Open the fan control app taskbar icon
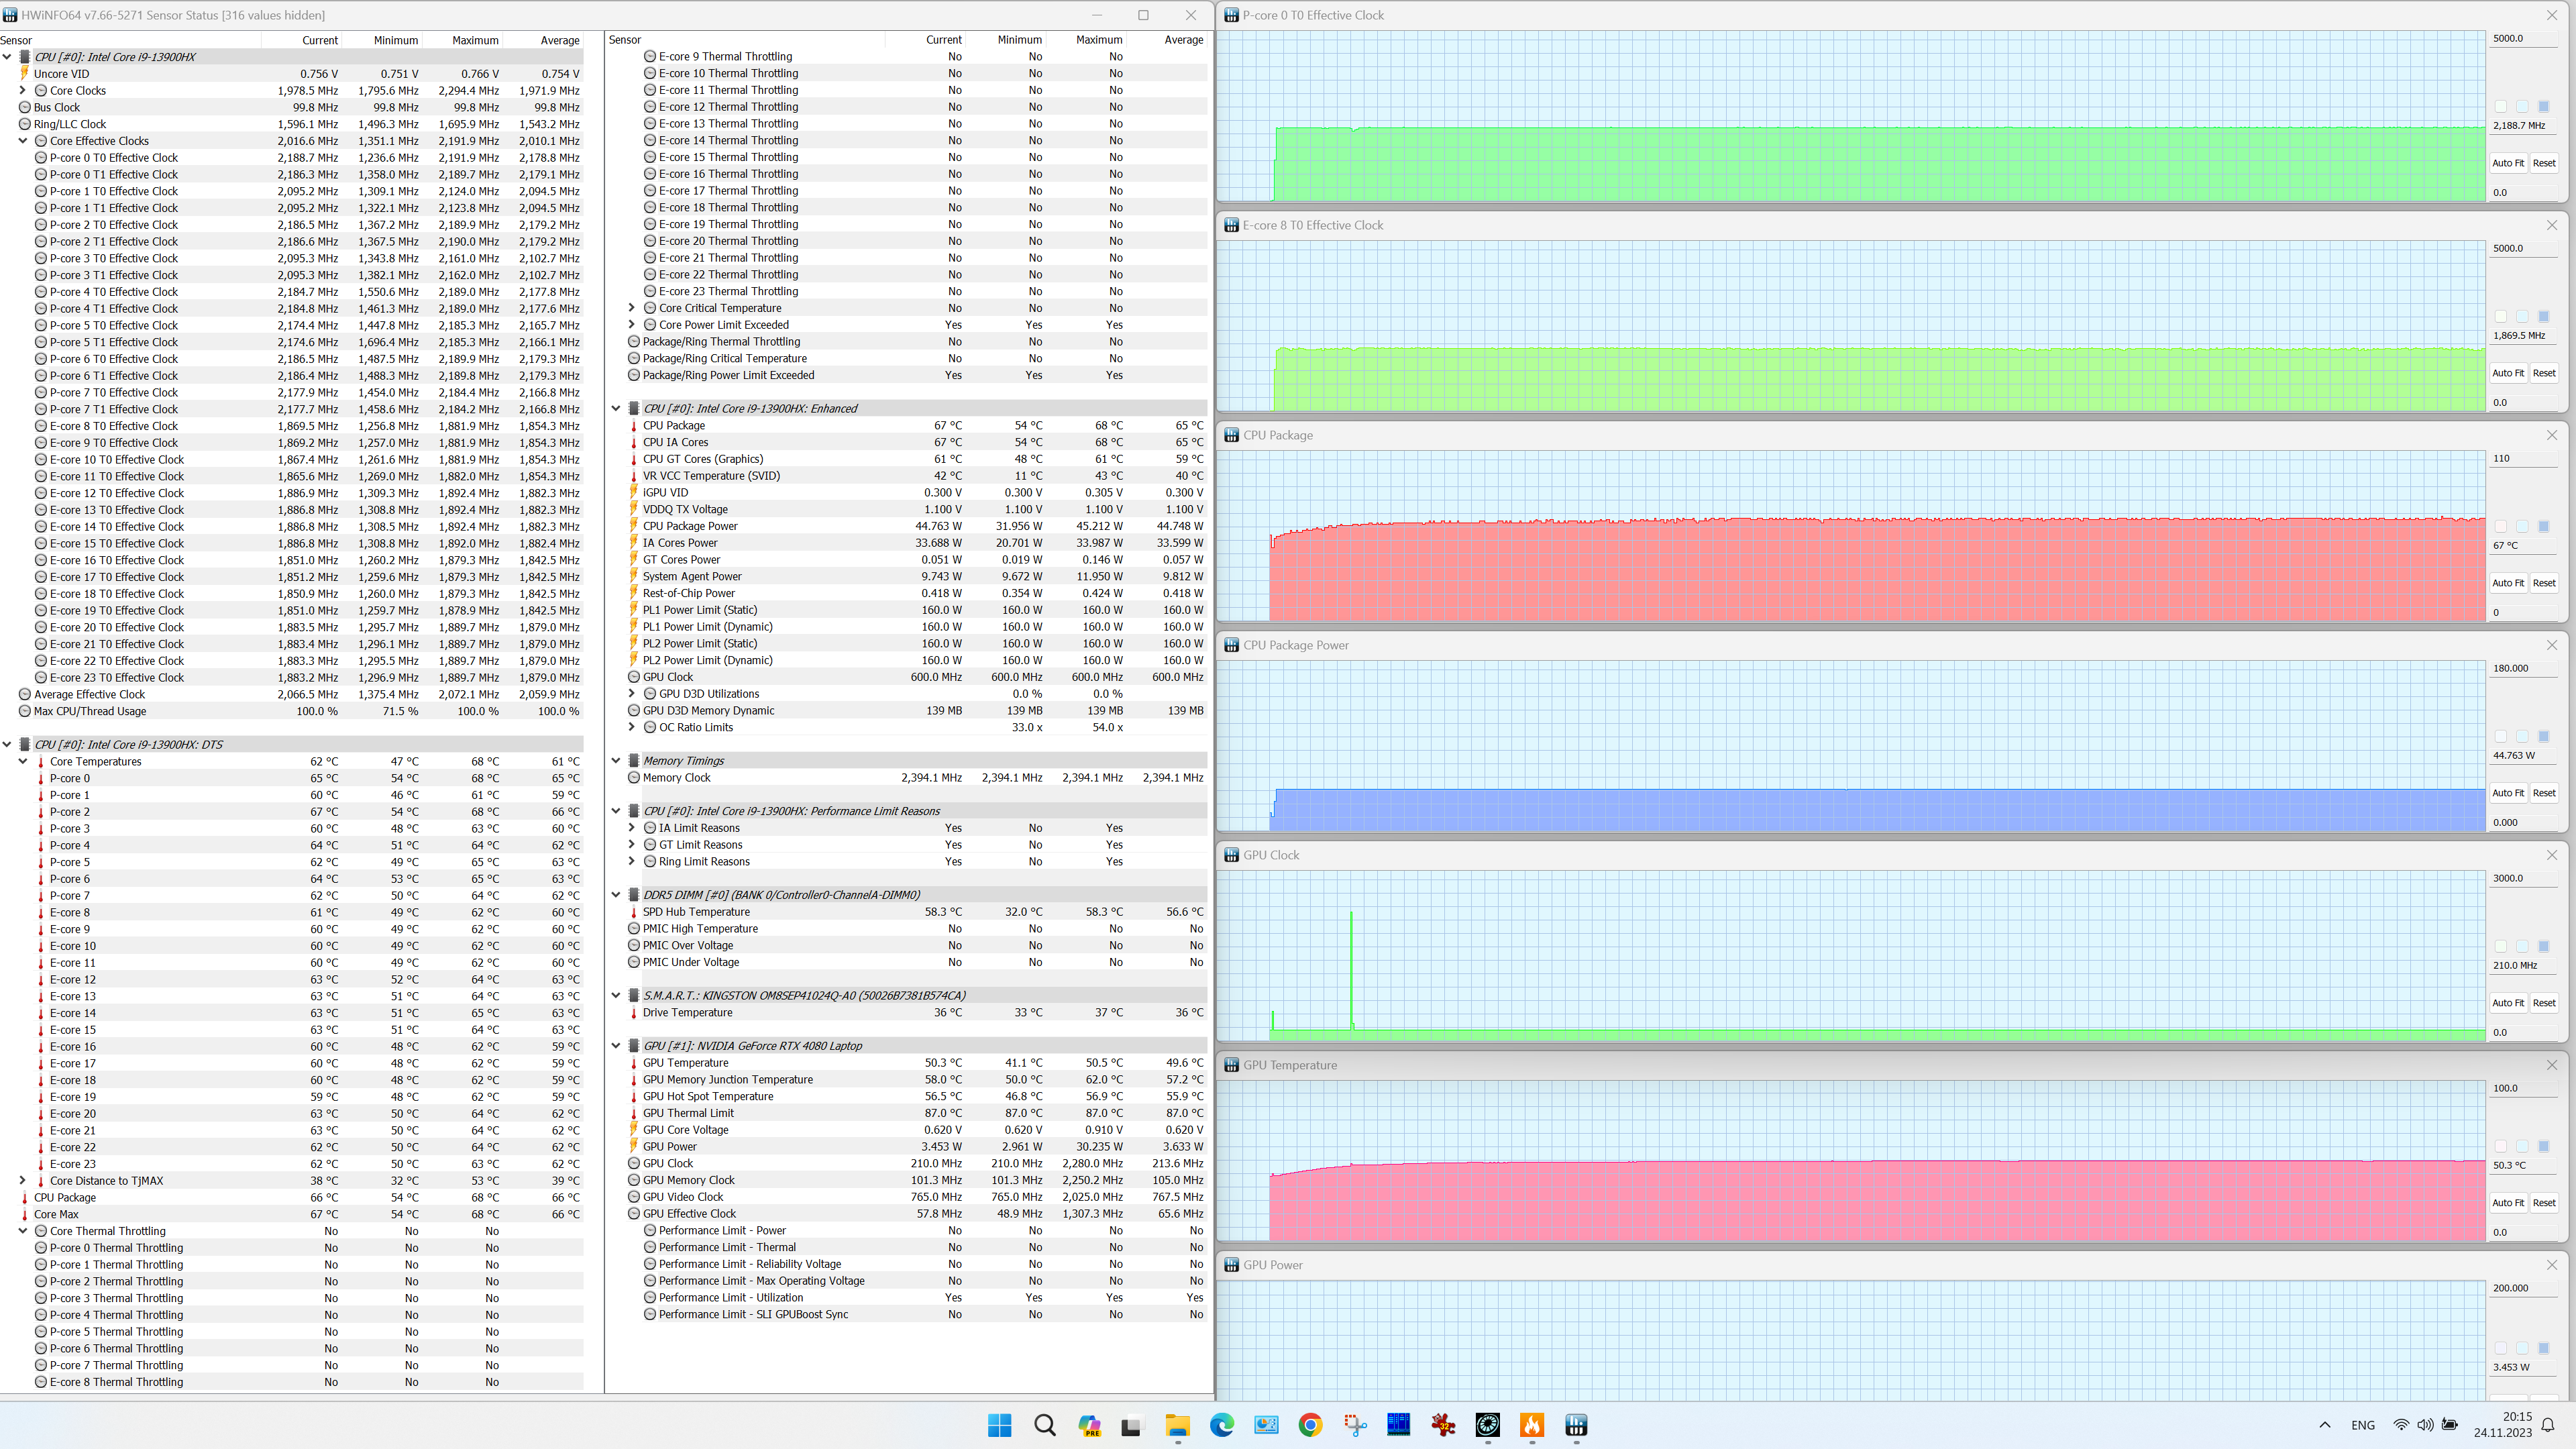2576x1449 pixels. click(x=1487, y=1425)
